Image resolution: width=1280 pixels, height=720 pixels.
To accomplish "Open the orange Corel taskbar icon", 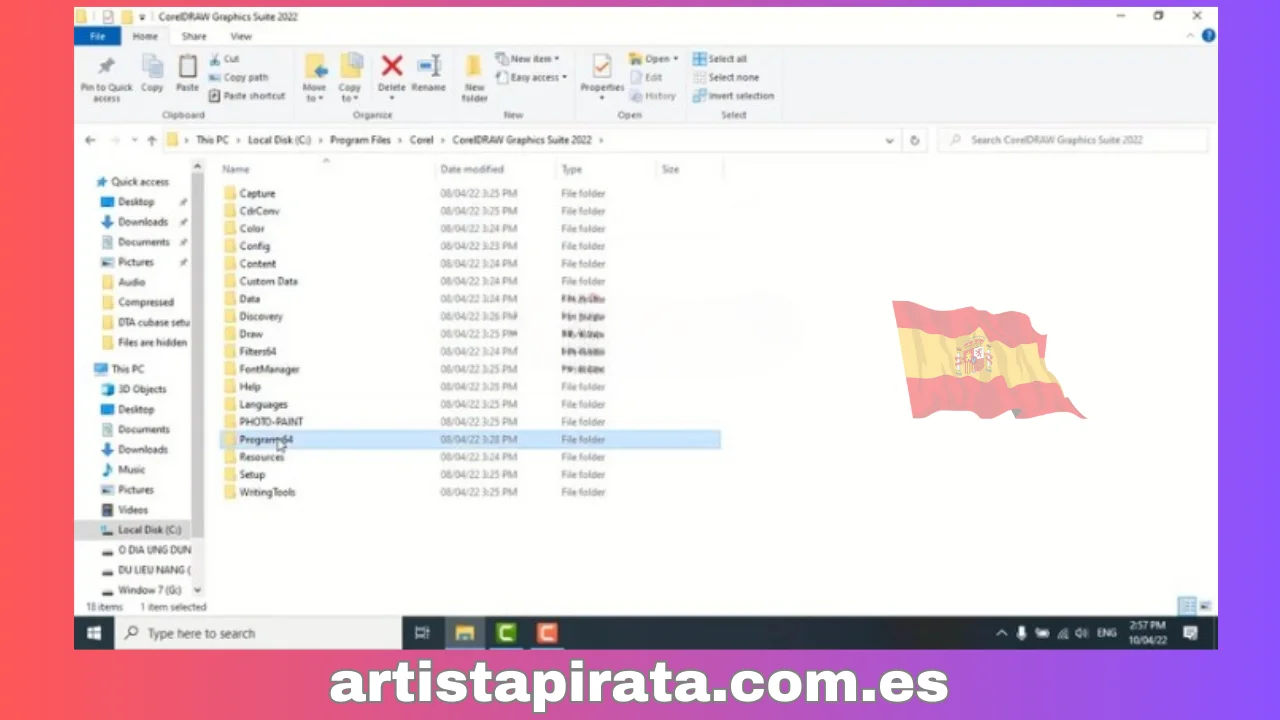I will pyautogui.click(x=546, y=633).
